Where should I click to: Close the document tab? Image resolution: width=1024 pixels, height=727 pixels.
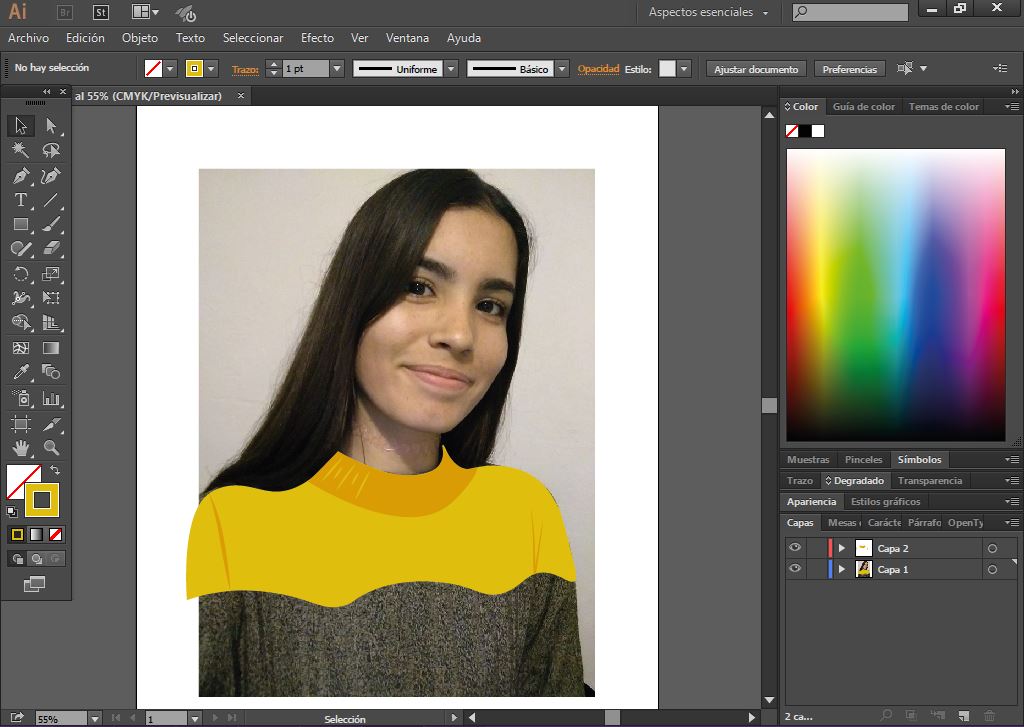tap(241, 96)
